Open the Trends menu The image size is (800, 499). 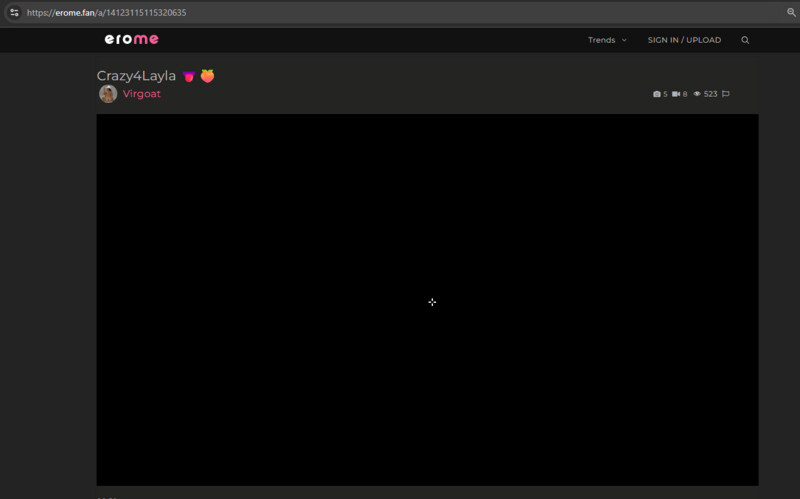point(602,40)
